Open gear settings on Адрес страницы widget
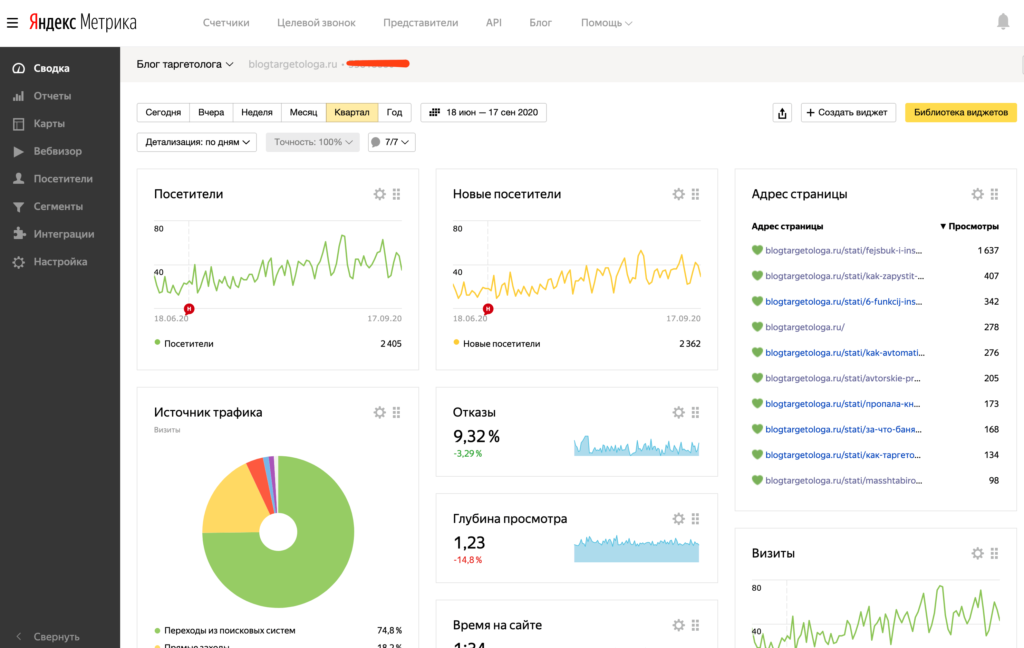 pyautogui.click(x=977, y=194)
